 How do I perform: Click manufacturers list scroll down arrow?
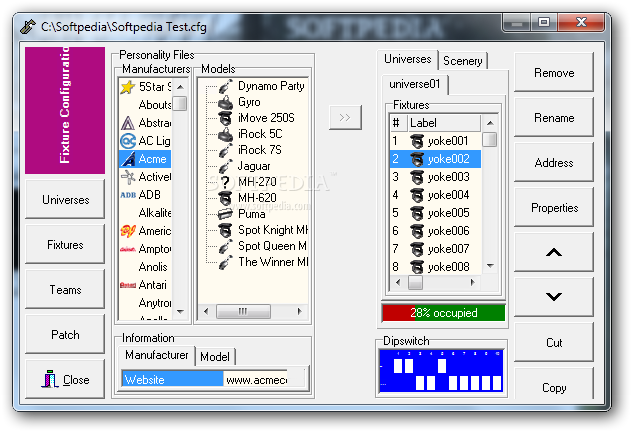tap(180, 312)
